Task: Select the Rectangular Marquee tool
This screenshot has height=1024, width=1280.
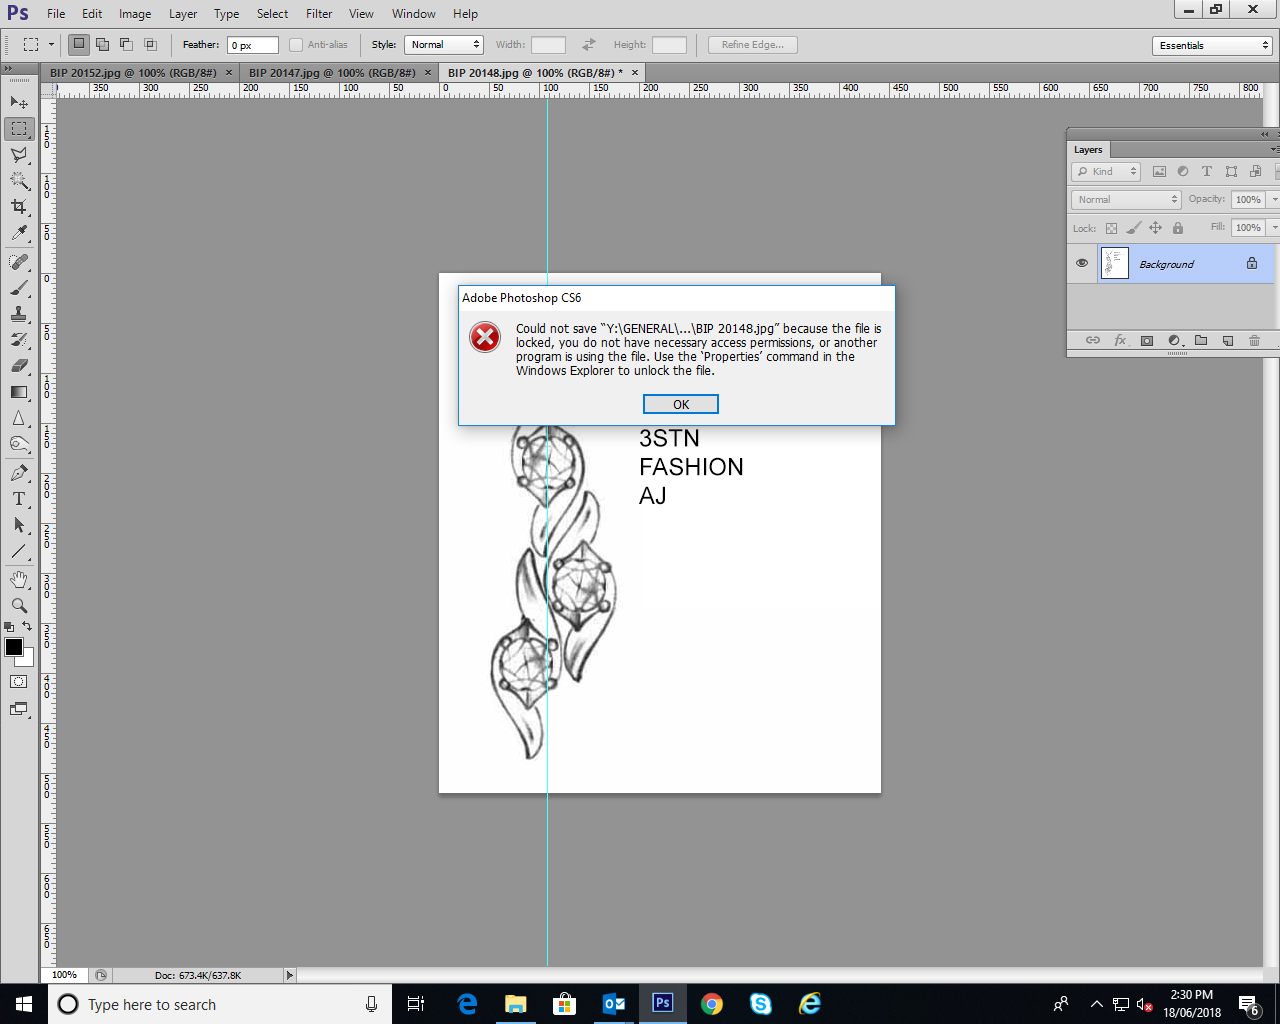Action: 19,129
